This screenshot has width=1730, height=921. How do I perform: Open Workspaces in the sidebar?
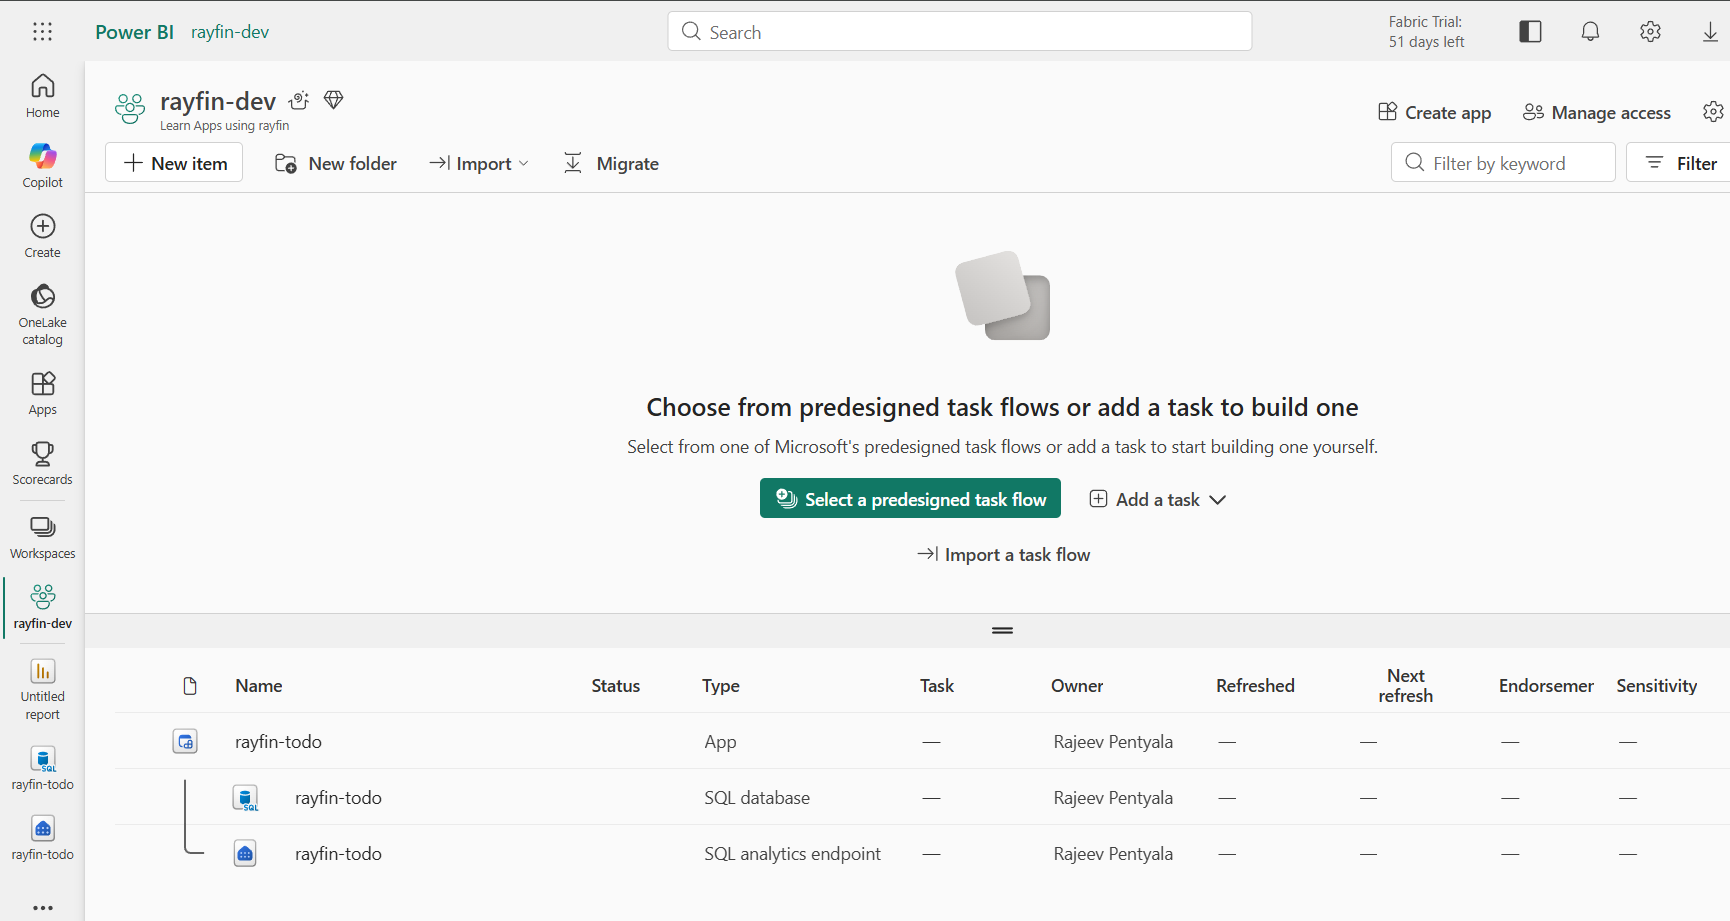[x=42, y=538]
